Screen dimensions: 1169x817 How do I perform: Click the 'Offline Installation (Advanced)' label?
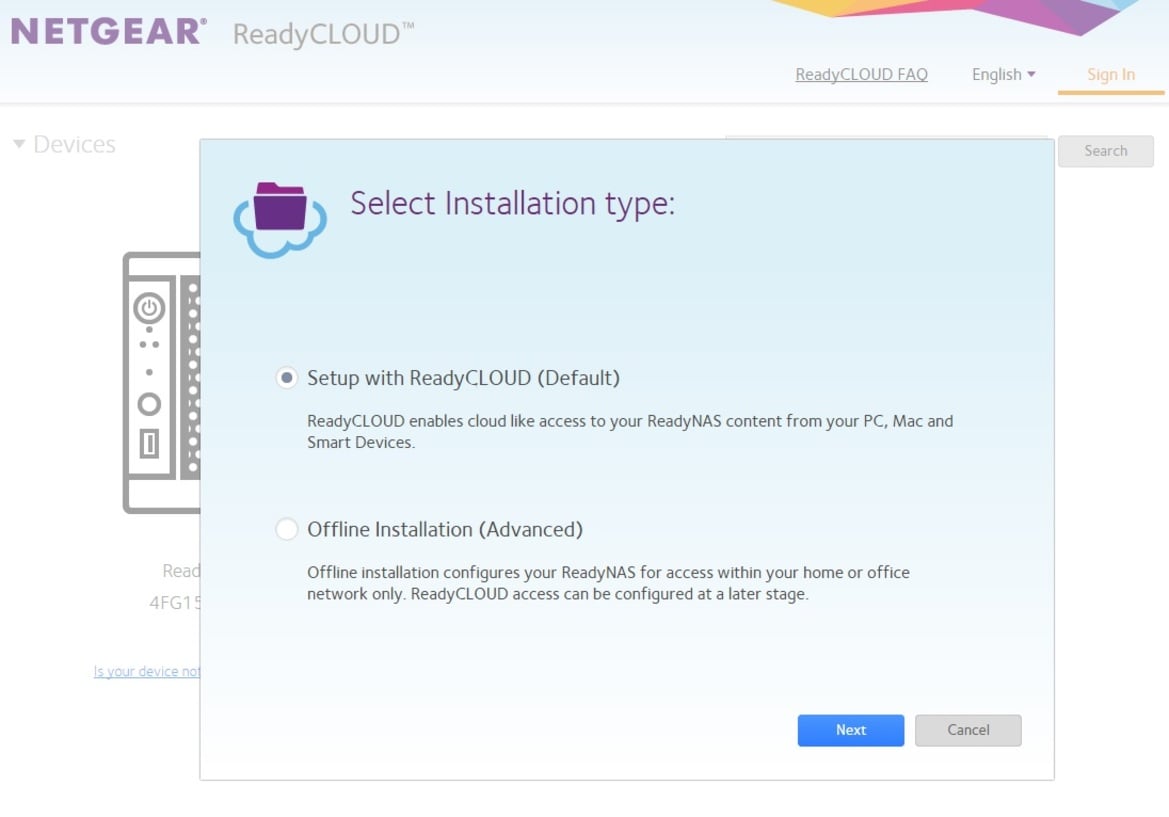click(x=445, y=529)
